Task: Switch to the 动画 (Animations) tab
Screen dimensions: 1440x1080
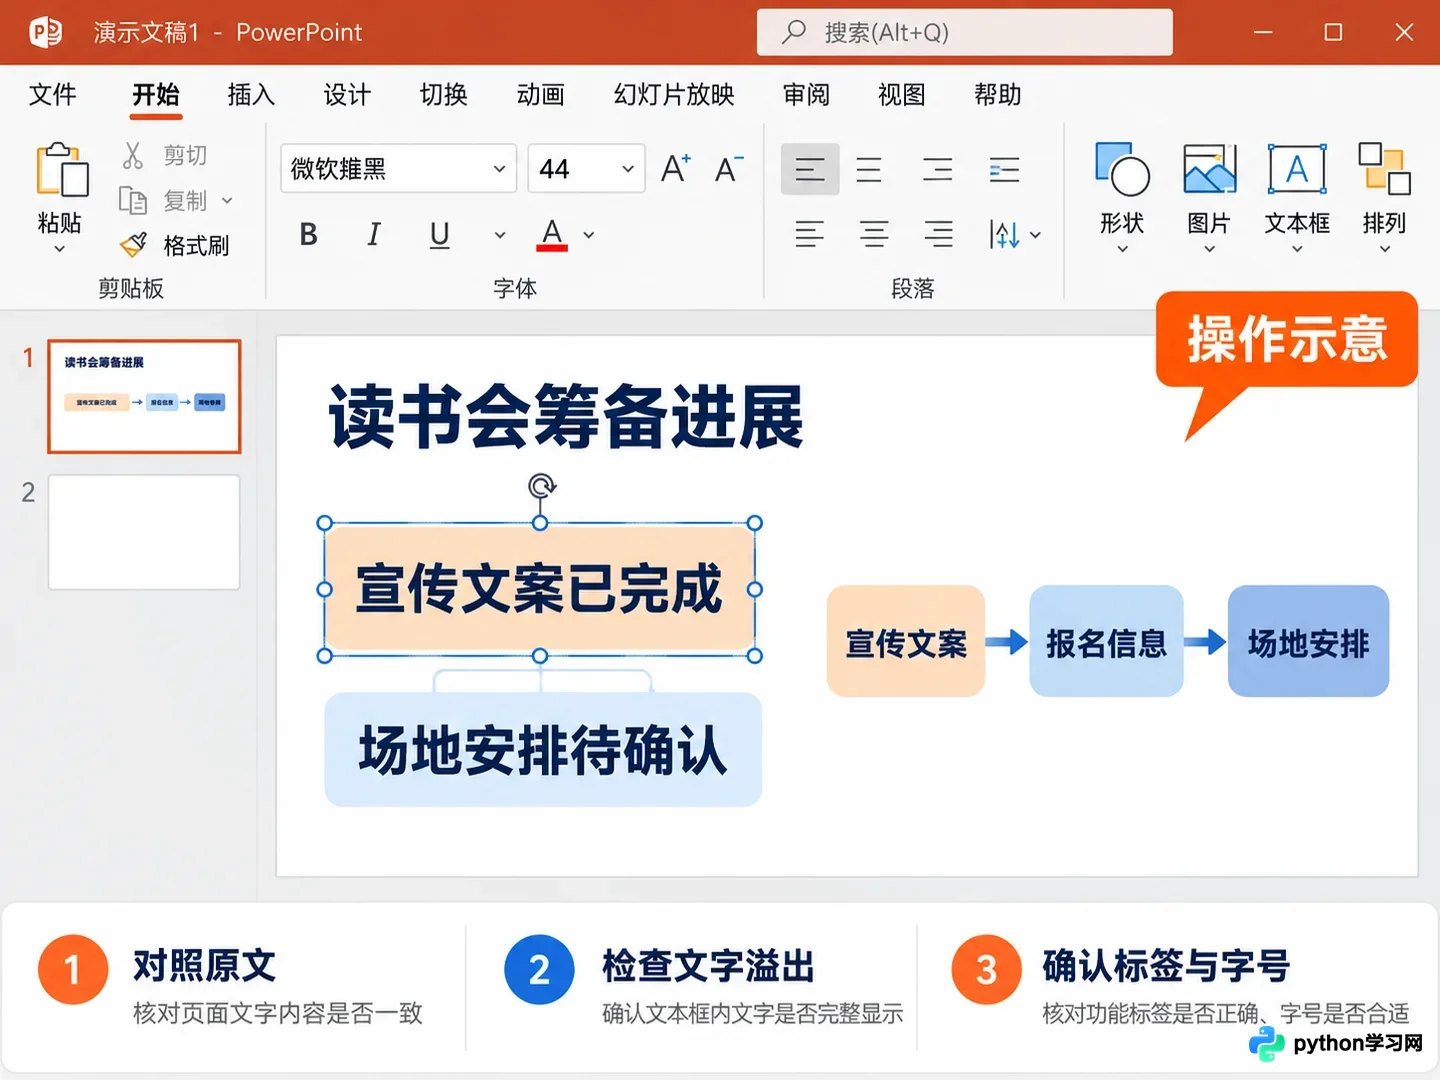Action: tap(541, 95)
